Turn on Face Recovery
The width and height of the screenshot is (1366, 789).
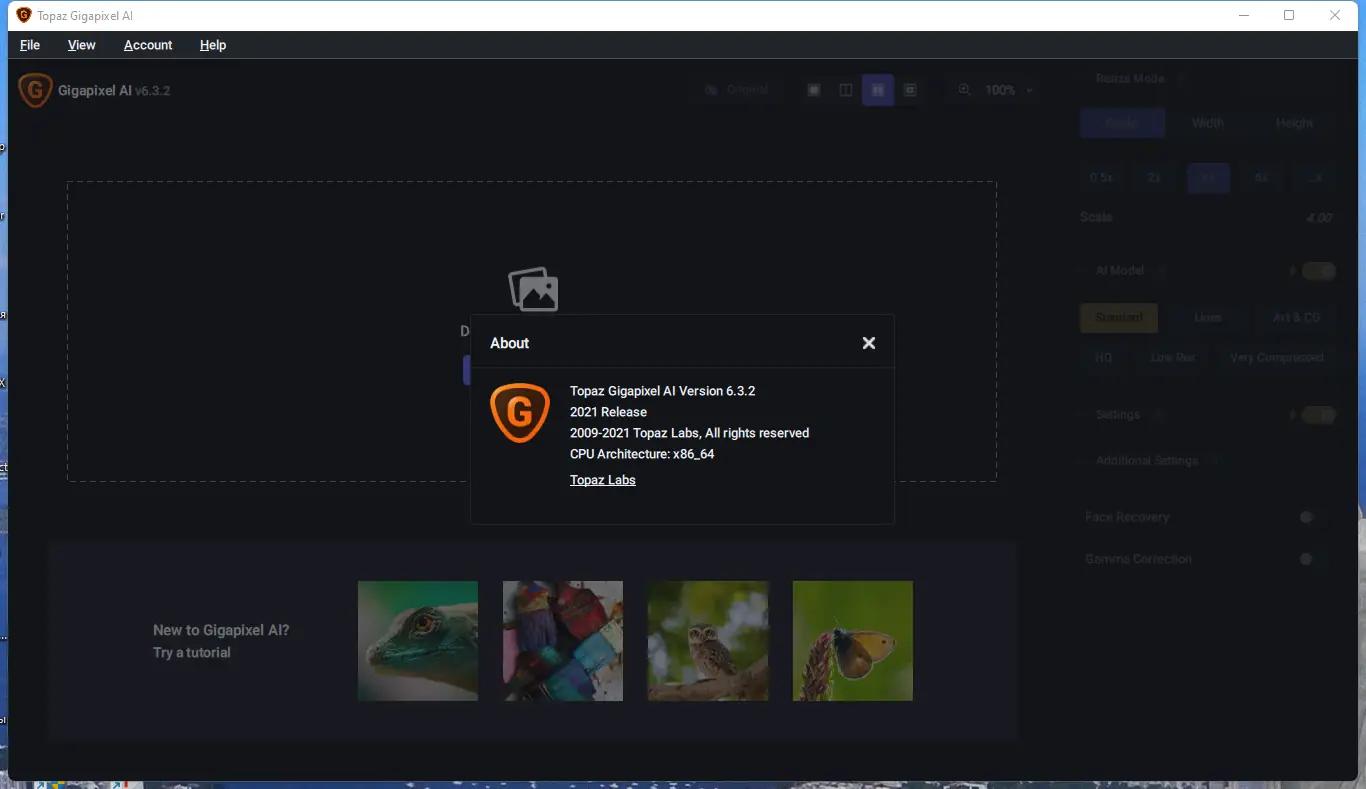1307,517
